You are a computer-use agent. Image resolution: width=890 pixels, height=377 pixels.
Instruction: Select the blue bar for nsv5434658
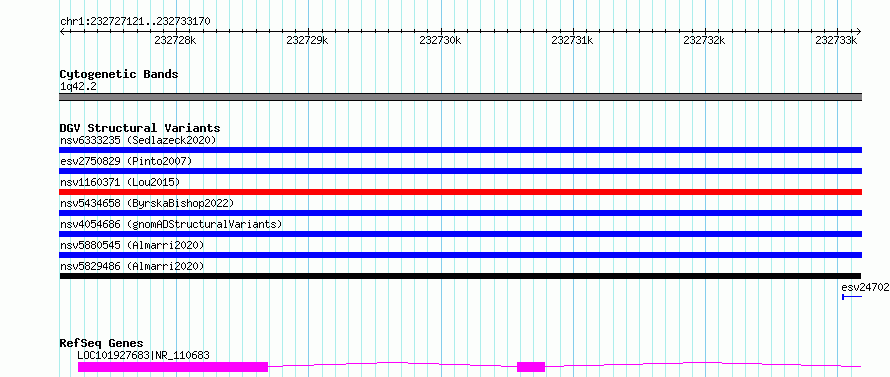(x=461, y=213)
